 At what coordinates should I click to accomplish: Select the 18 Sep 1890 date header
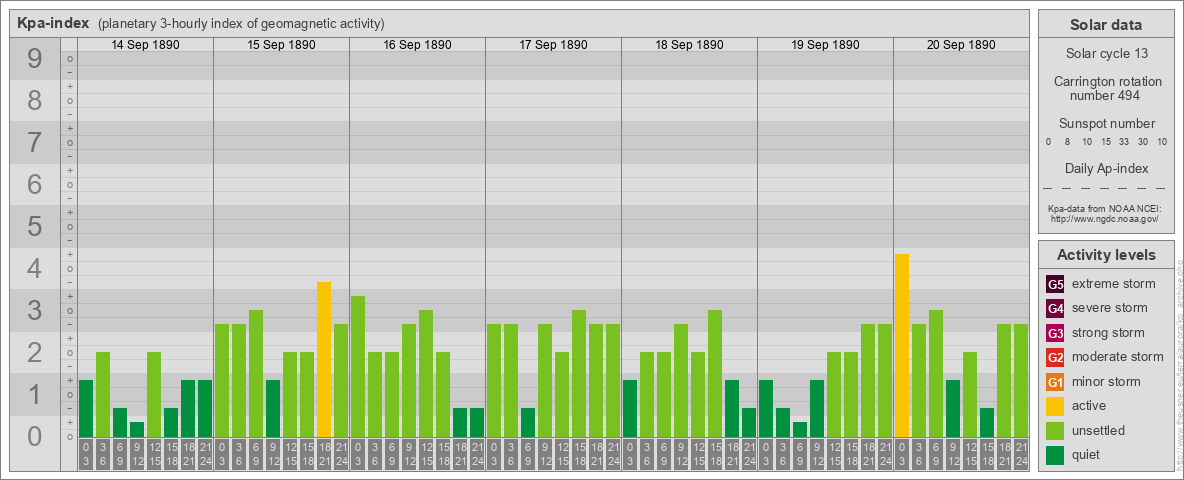coord(689,45)
